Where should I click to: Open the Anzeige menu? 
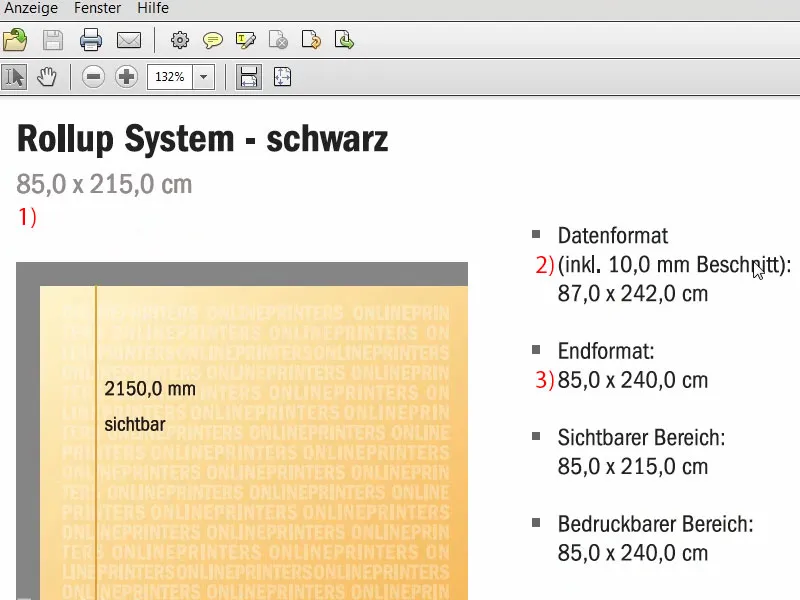(x=31, y=8)
